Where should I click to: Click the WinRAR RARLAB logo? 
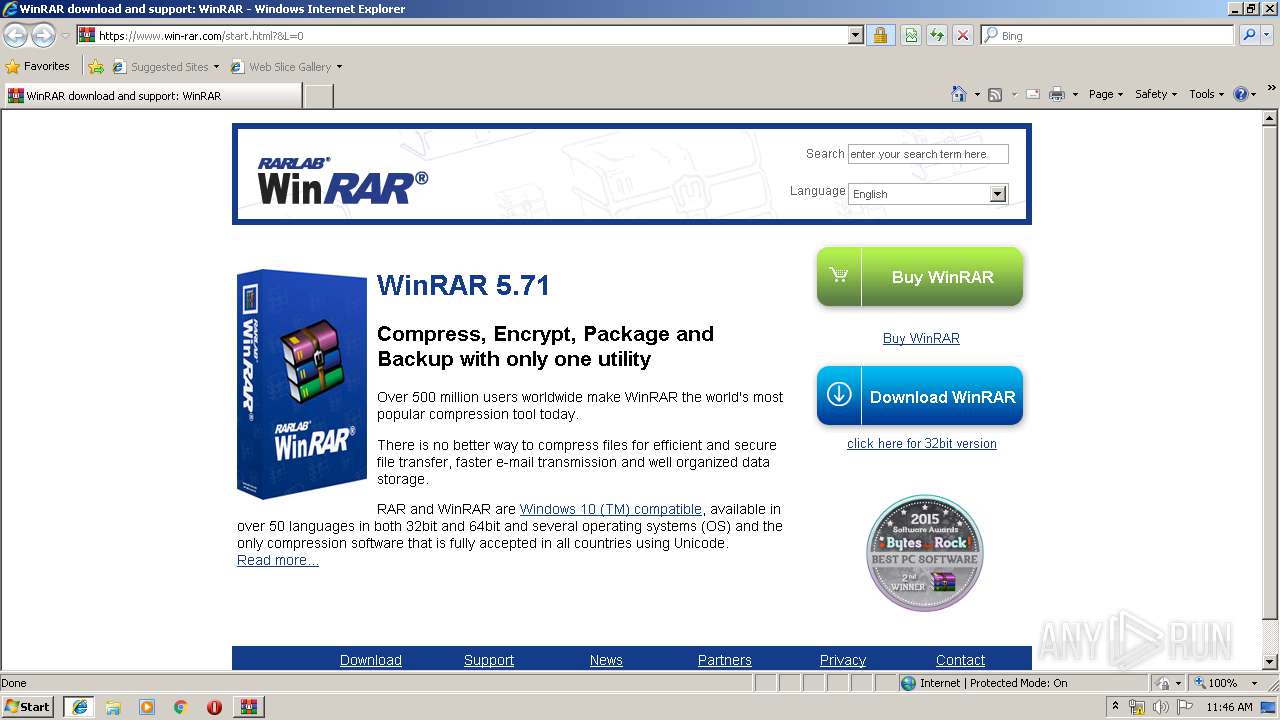[343, 180]
